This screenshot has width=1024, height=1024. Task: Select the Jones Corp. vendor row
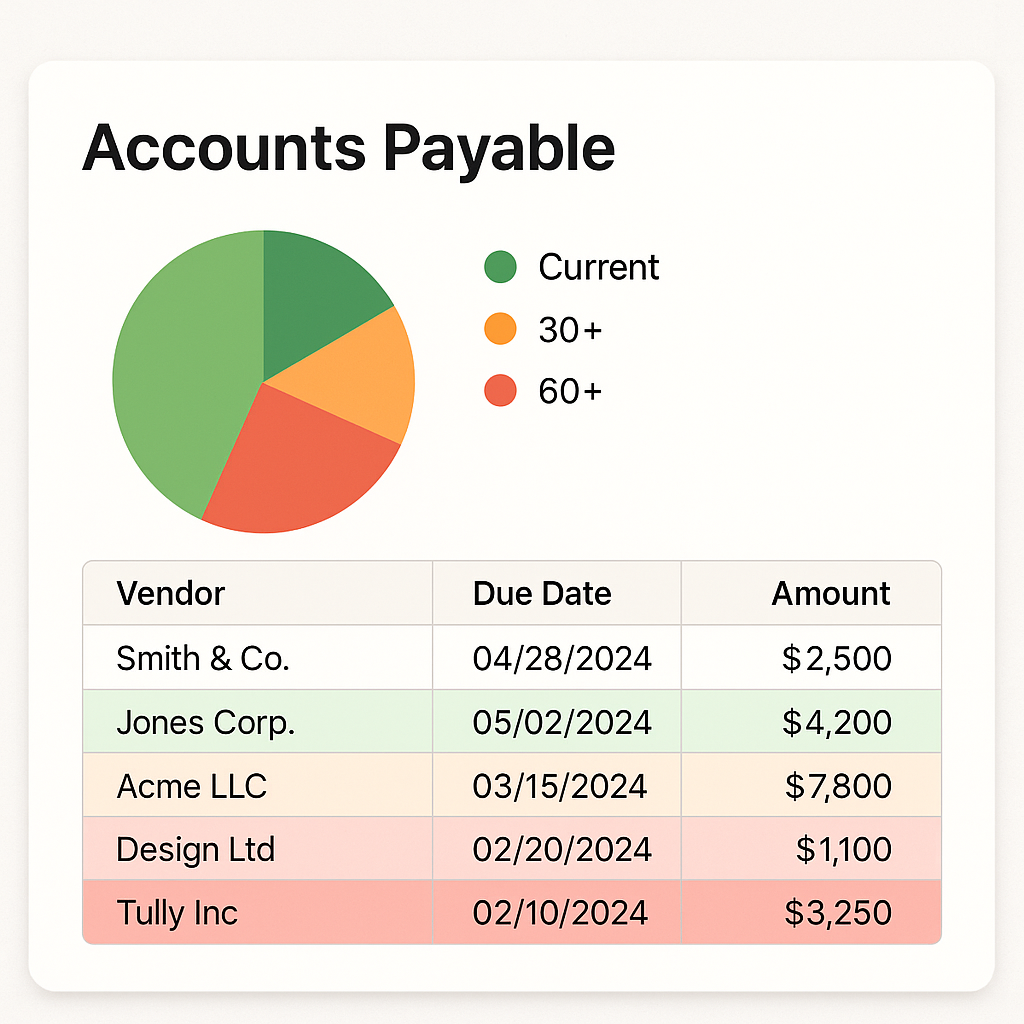click(x=206, y=722)
